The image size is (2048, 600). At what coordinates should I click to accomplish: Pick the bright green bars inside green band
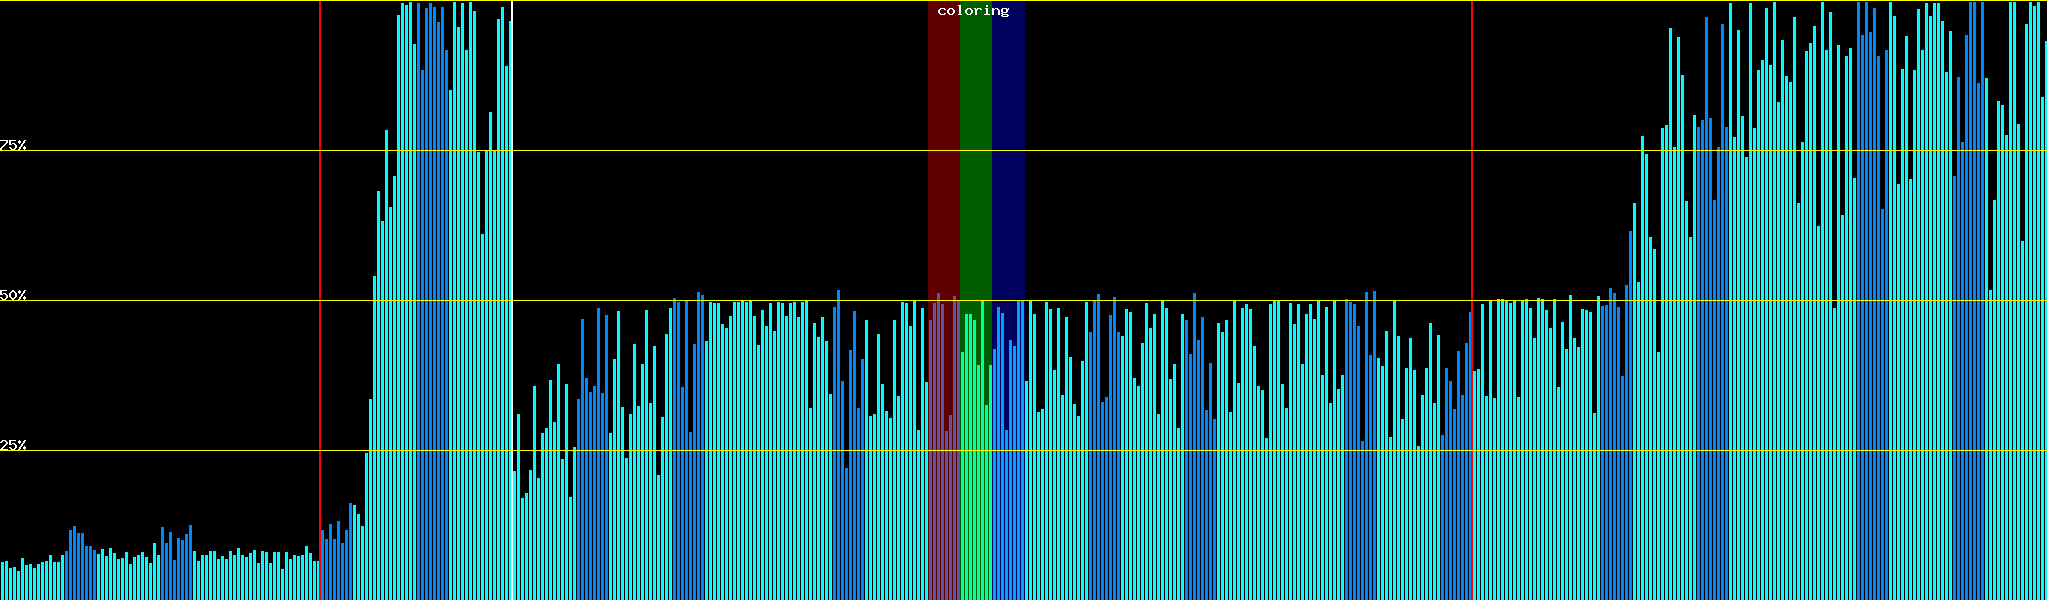(975, 480)
